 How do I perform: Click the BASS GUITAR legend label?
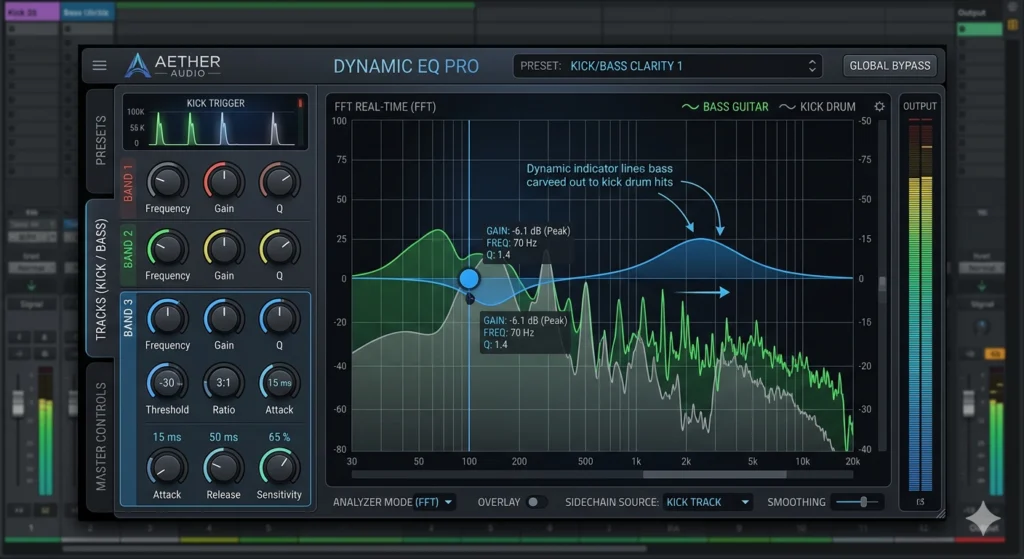click(x=735, y=106)
